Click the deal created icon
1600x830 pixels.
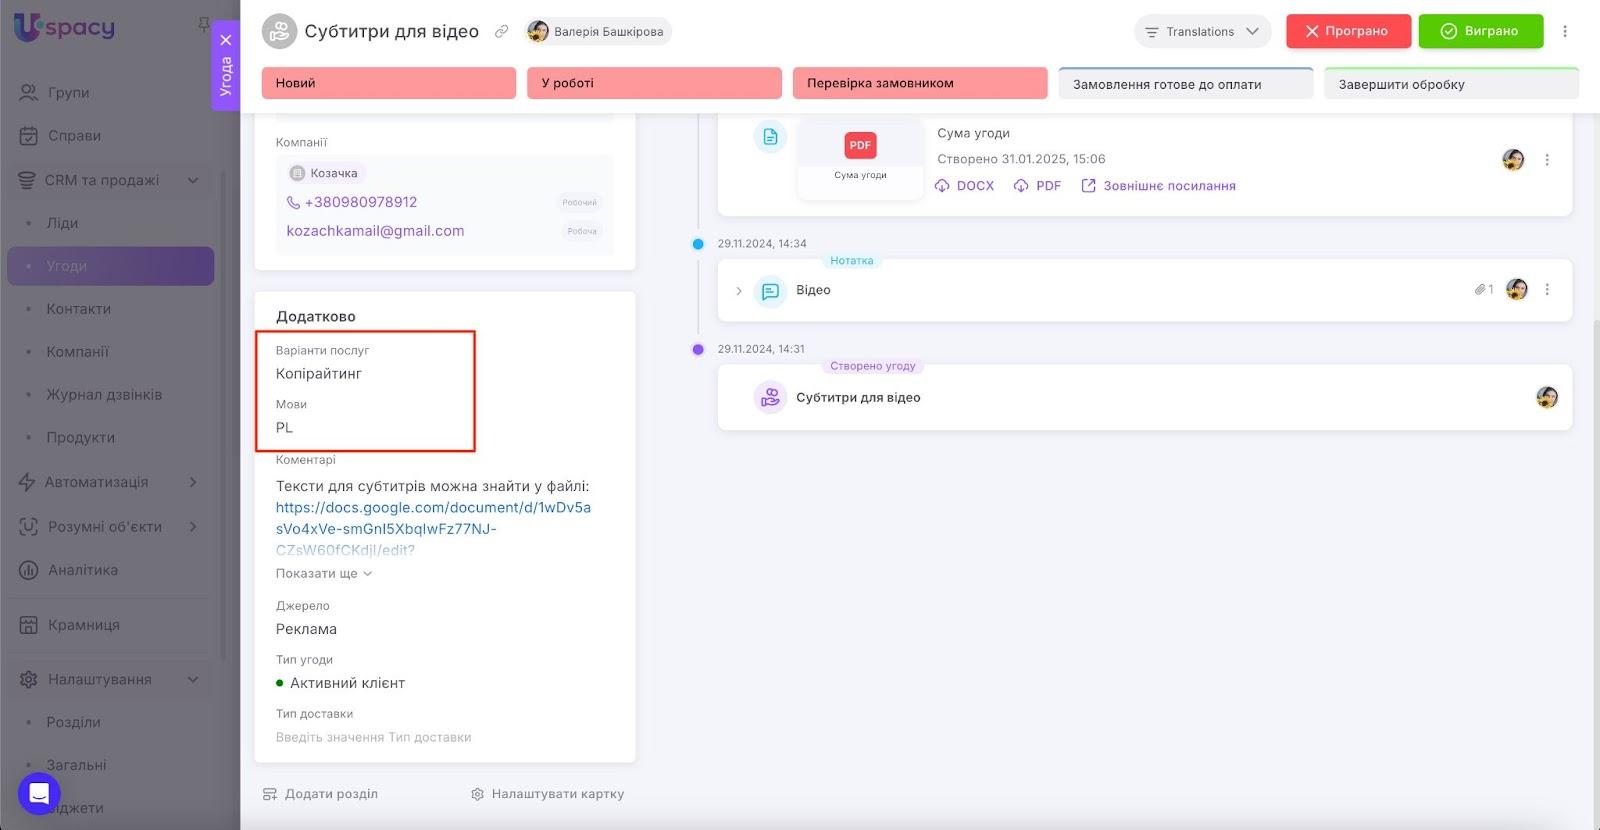tap(770, 397)
